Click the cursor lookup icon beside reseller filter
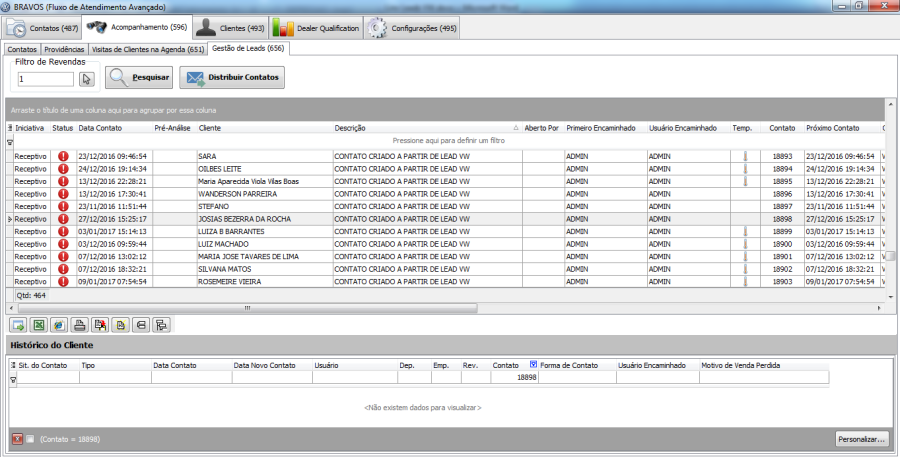 (87, 79)
